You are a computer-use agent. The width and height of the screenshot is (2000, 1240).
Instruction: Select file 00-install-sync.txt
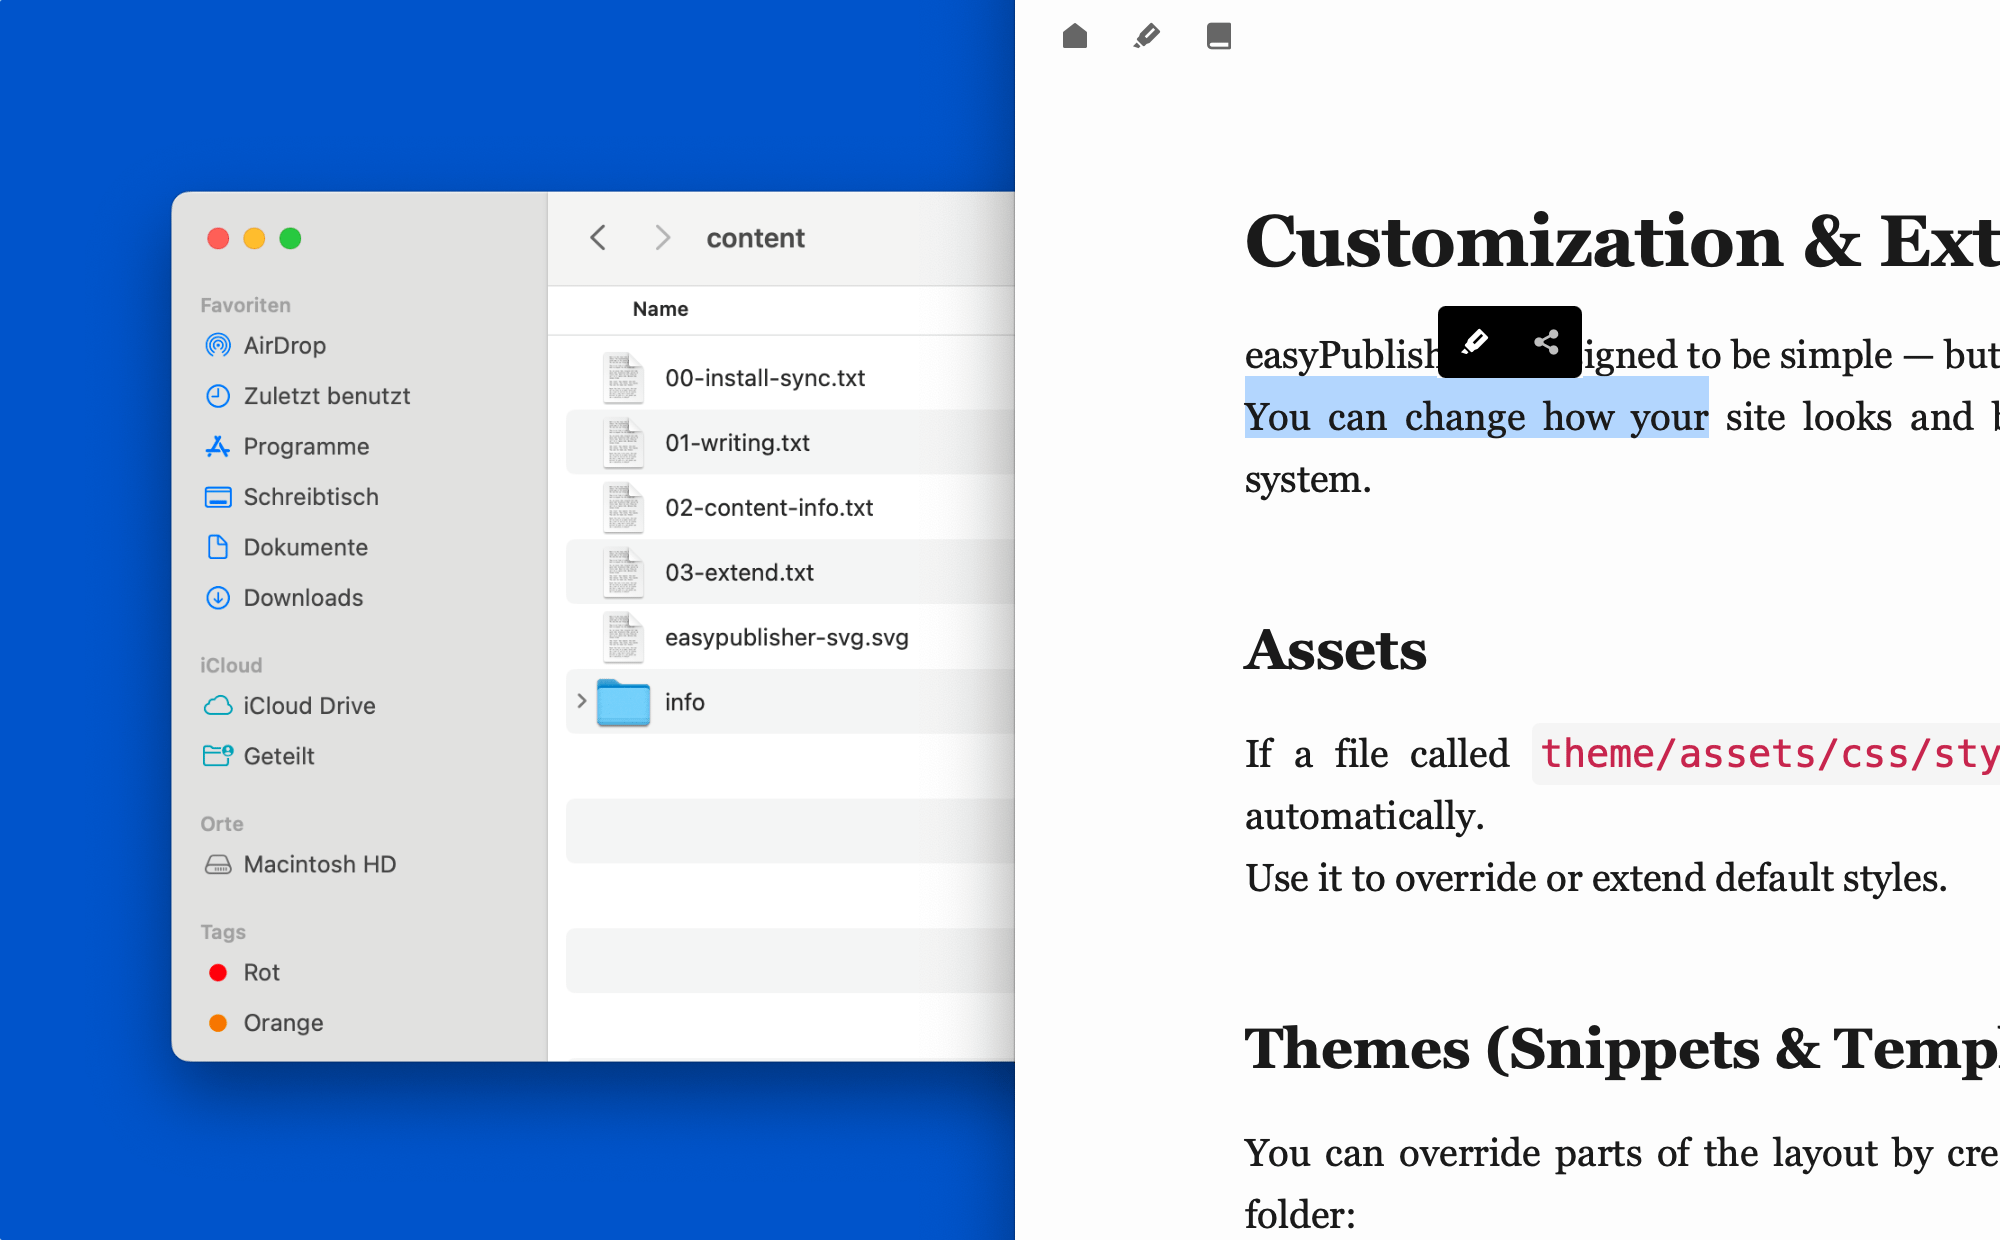pyautogui.click(x=764, y=378)
